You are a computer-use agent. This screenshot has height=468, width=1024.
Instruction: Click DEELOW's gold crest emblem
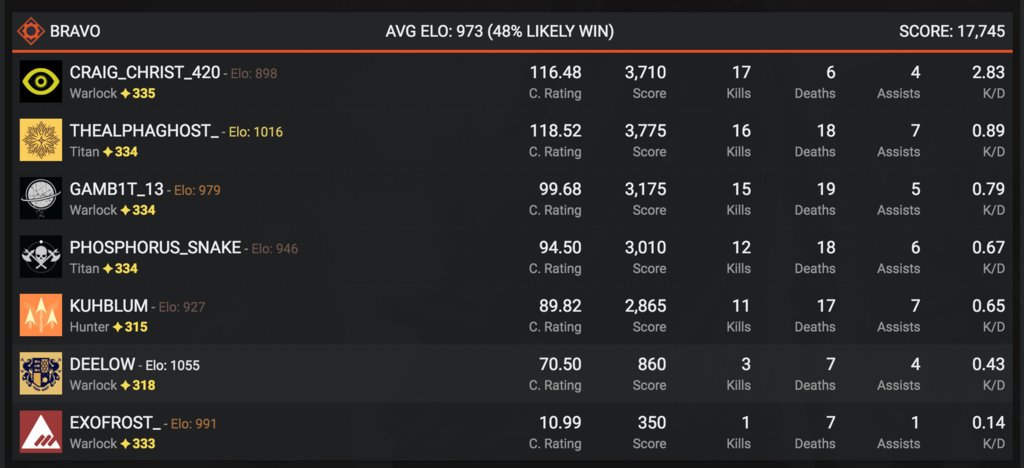(40, 373)
